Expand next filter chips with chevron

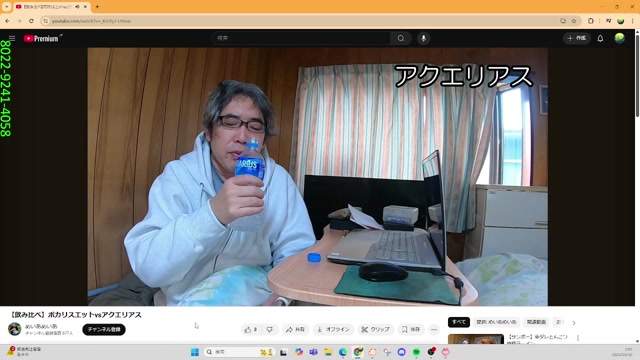[574, 322]
